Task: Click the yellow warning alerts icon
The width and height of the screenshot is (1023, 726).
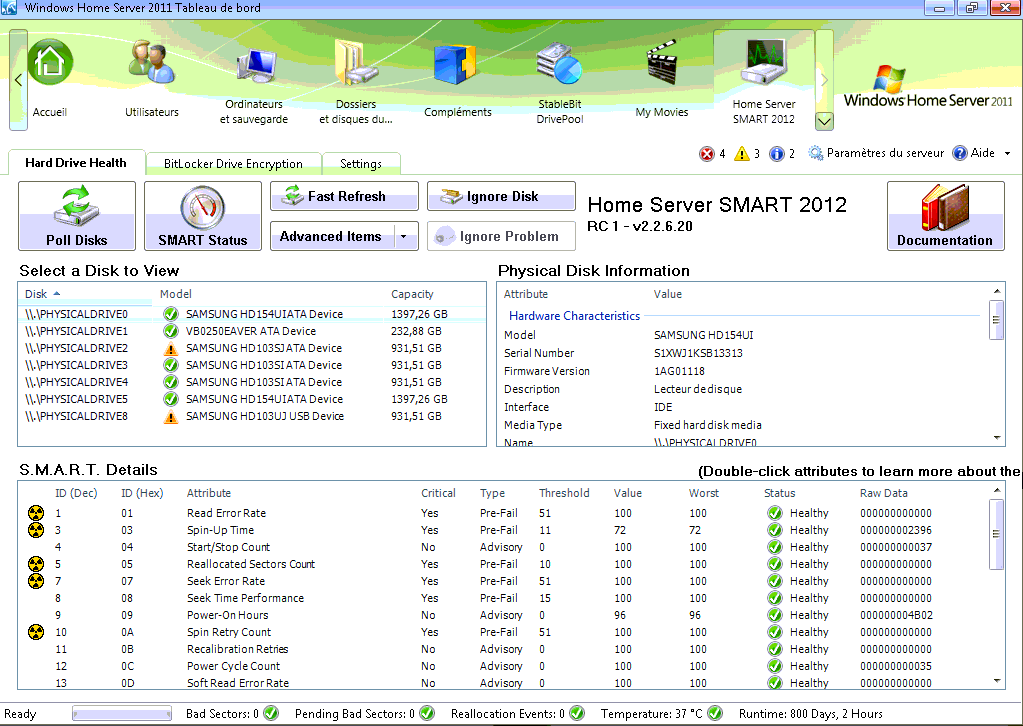Action: (742, 154)
